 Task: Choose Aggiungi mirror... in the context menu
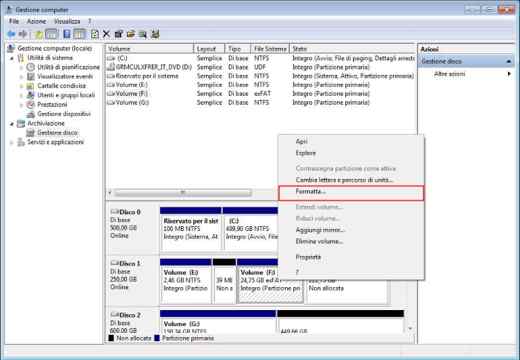351,230
